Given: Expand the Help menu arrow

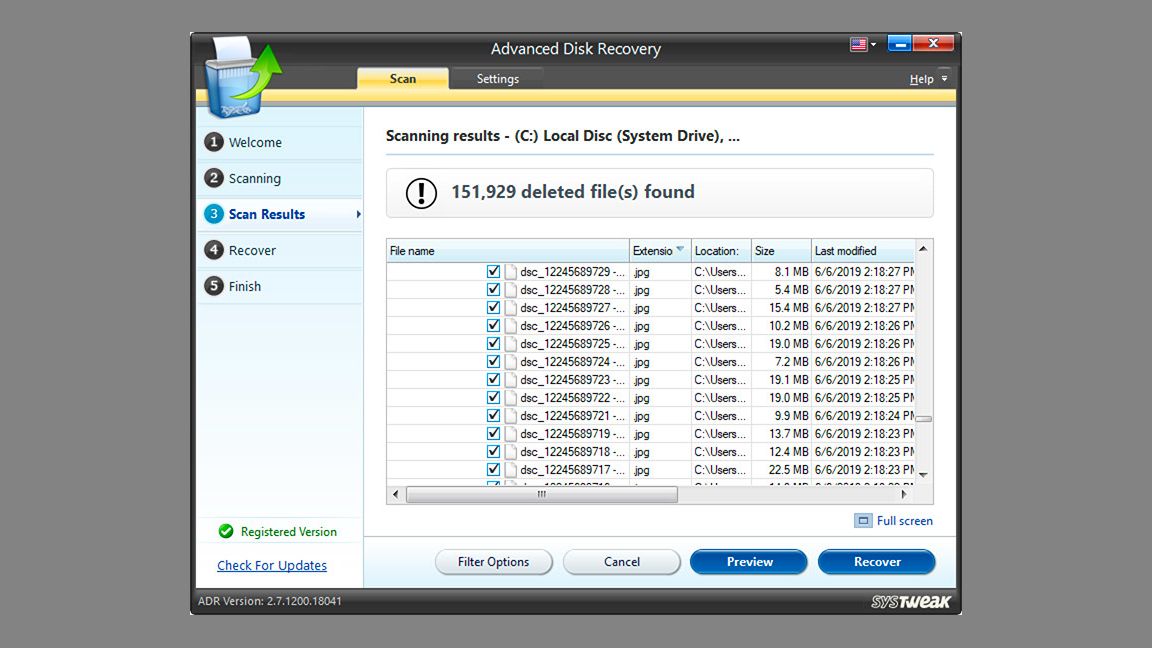Looking at the screenshot, I should point(944,79).
